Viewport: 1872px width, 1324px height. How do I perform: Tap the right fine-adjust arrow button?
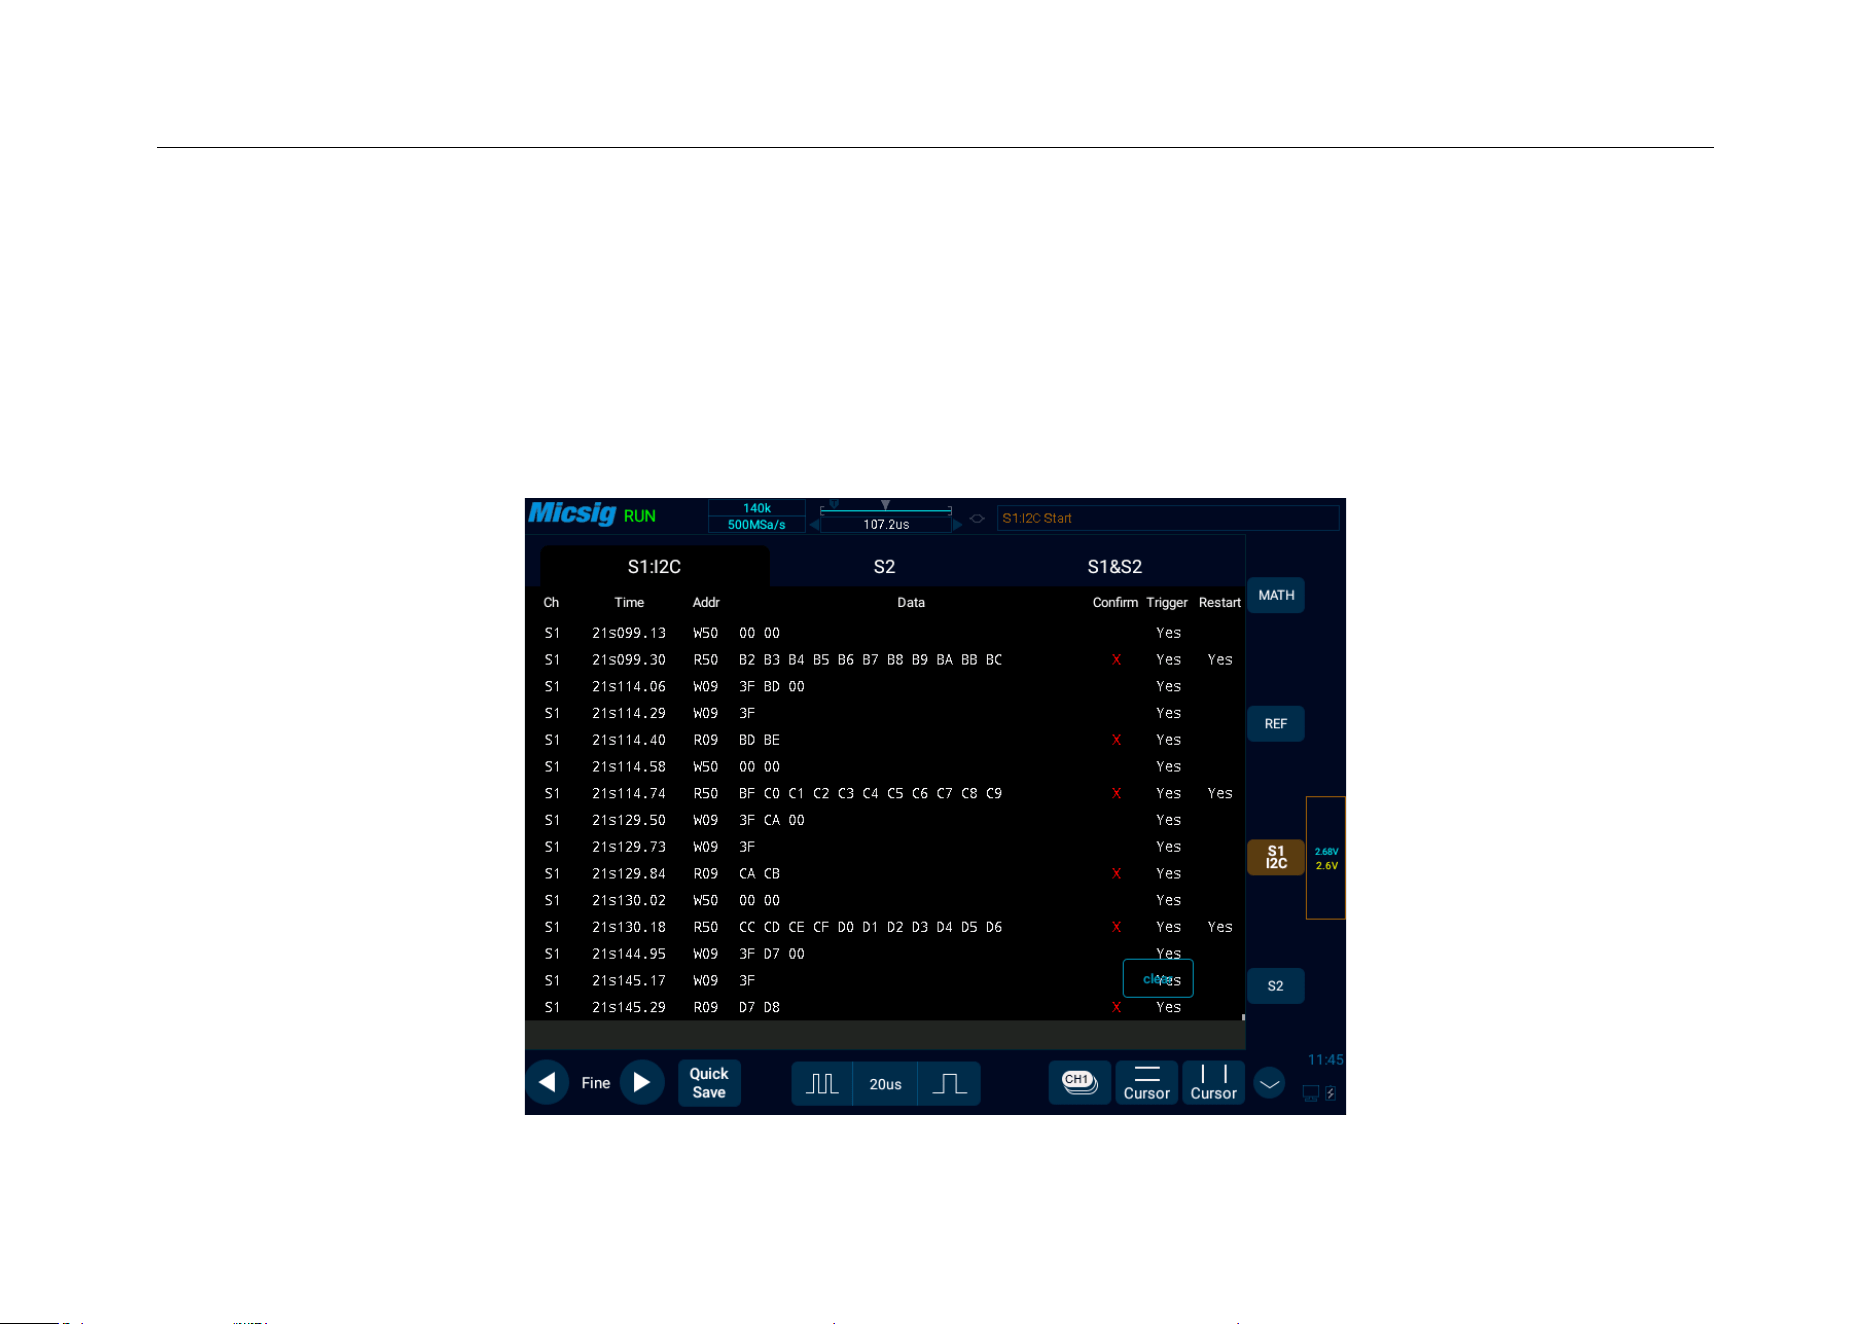click(x=642, y=1083)
